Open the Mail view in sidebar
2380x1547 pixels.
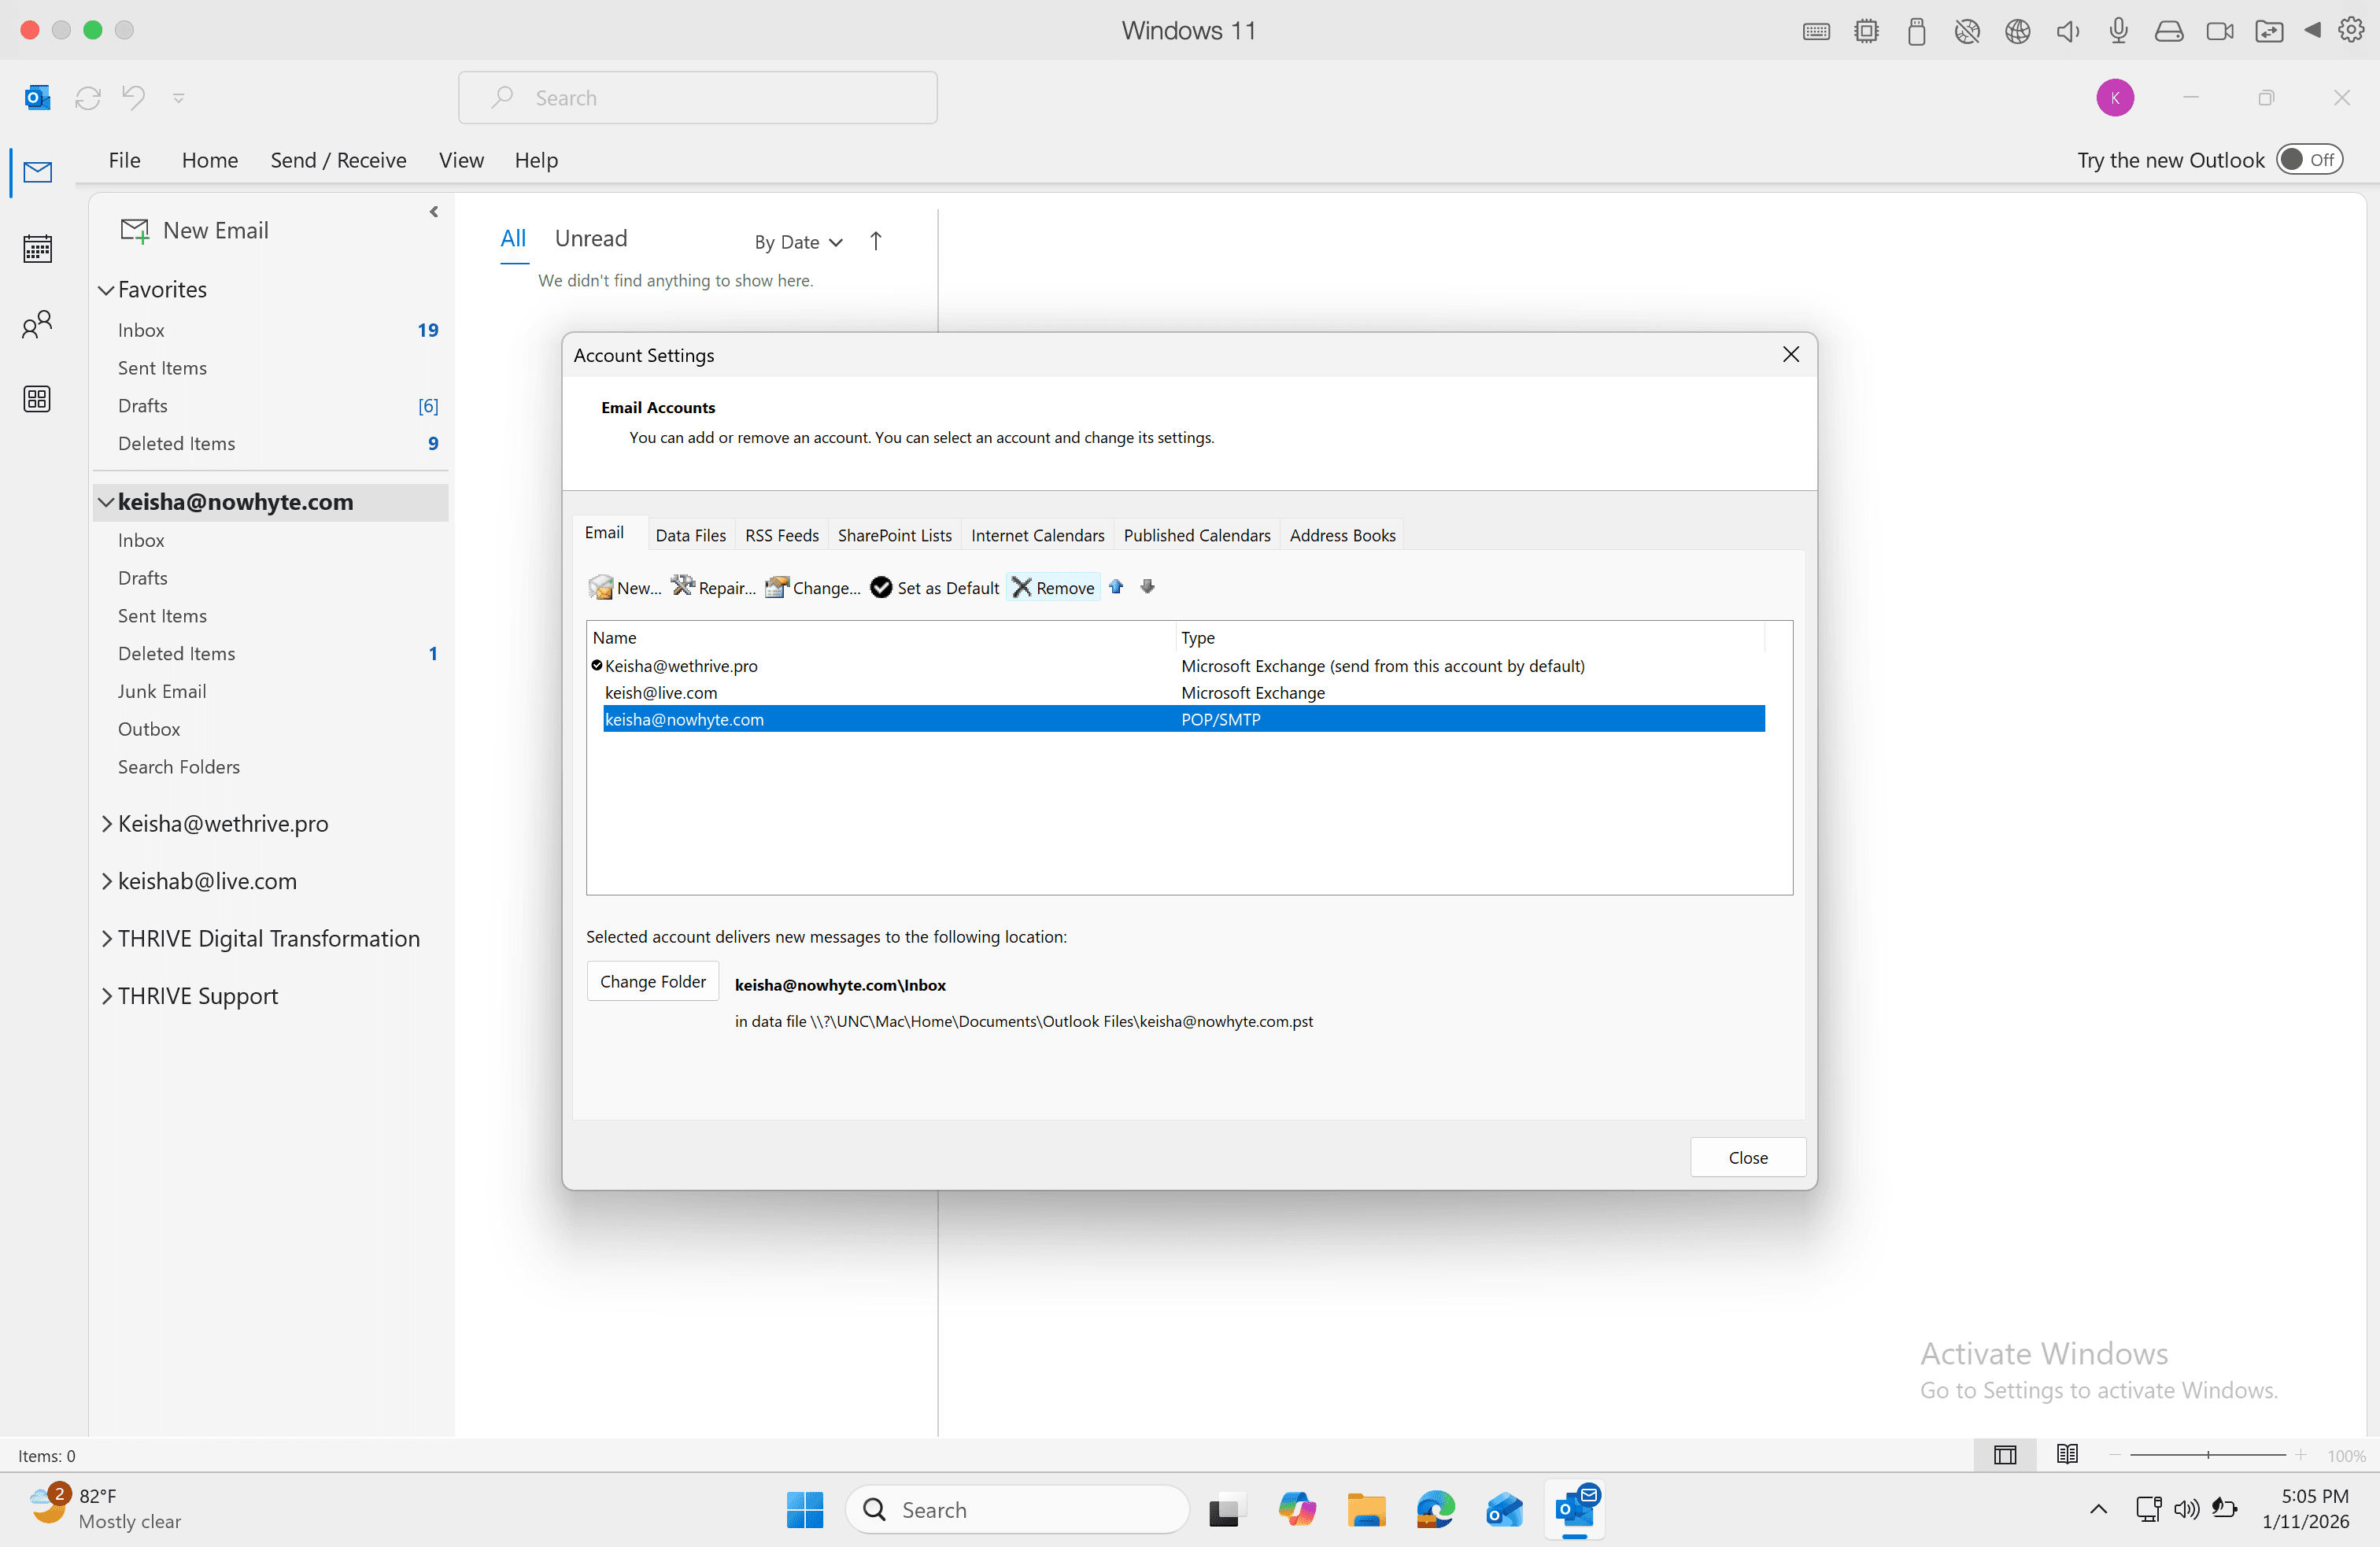point(37,172)
